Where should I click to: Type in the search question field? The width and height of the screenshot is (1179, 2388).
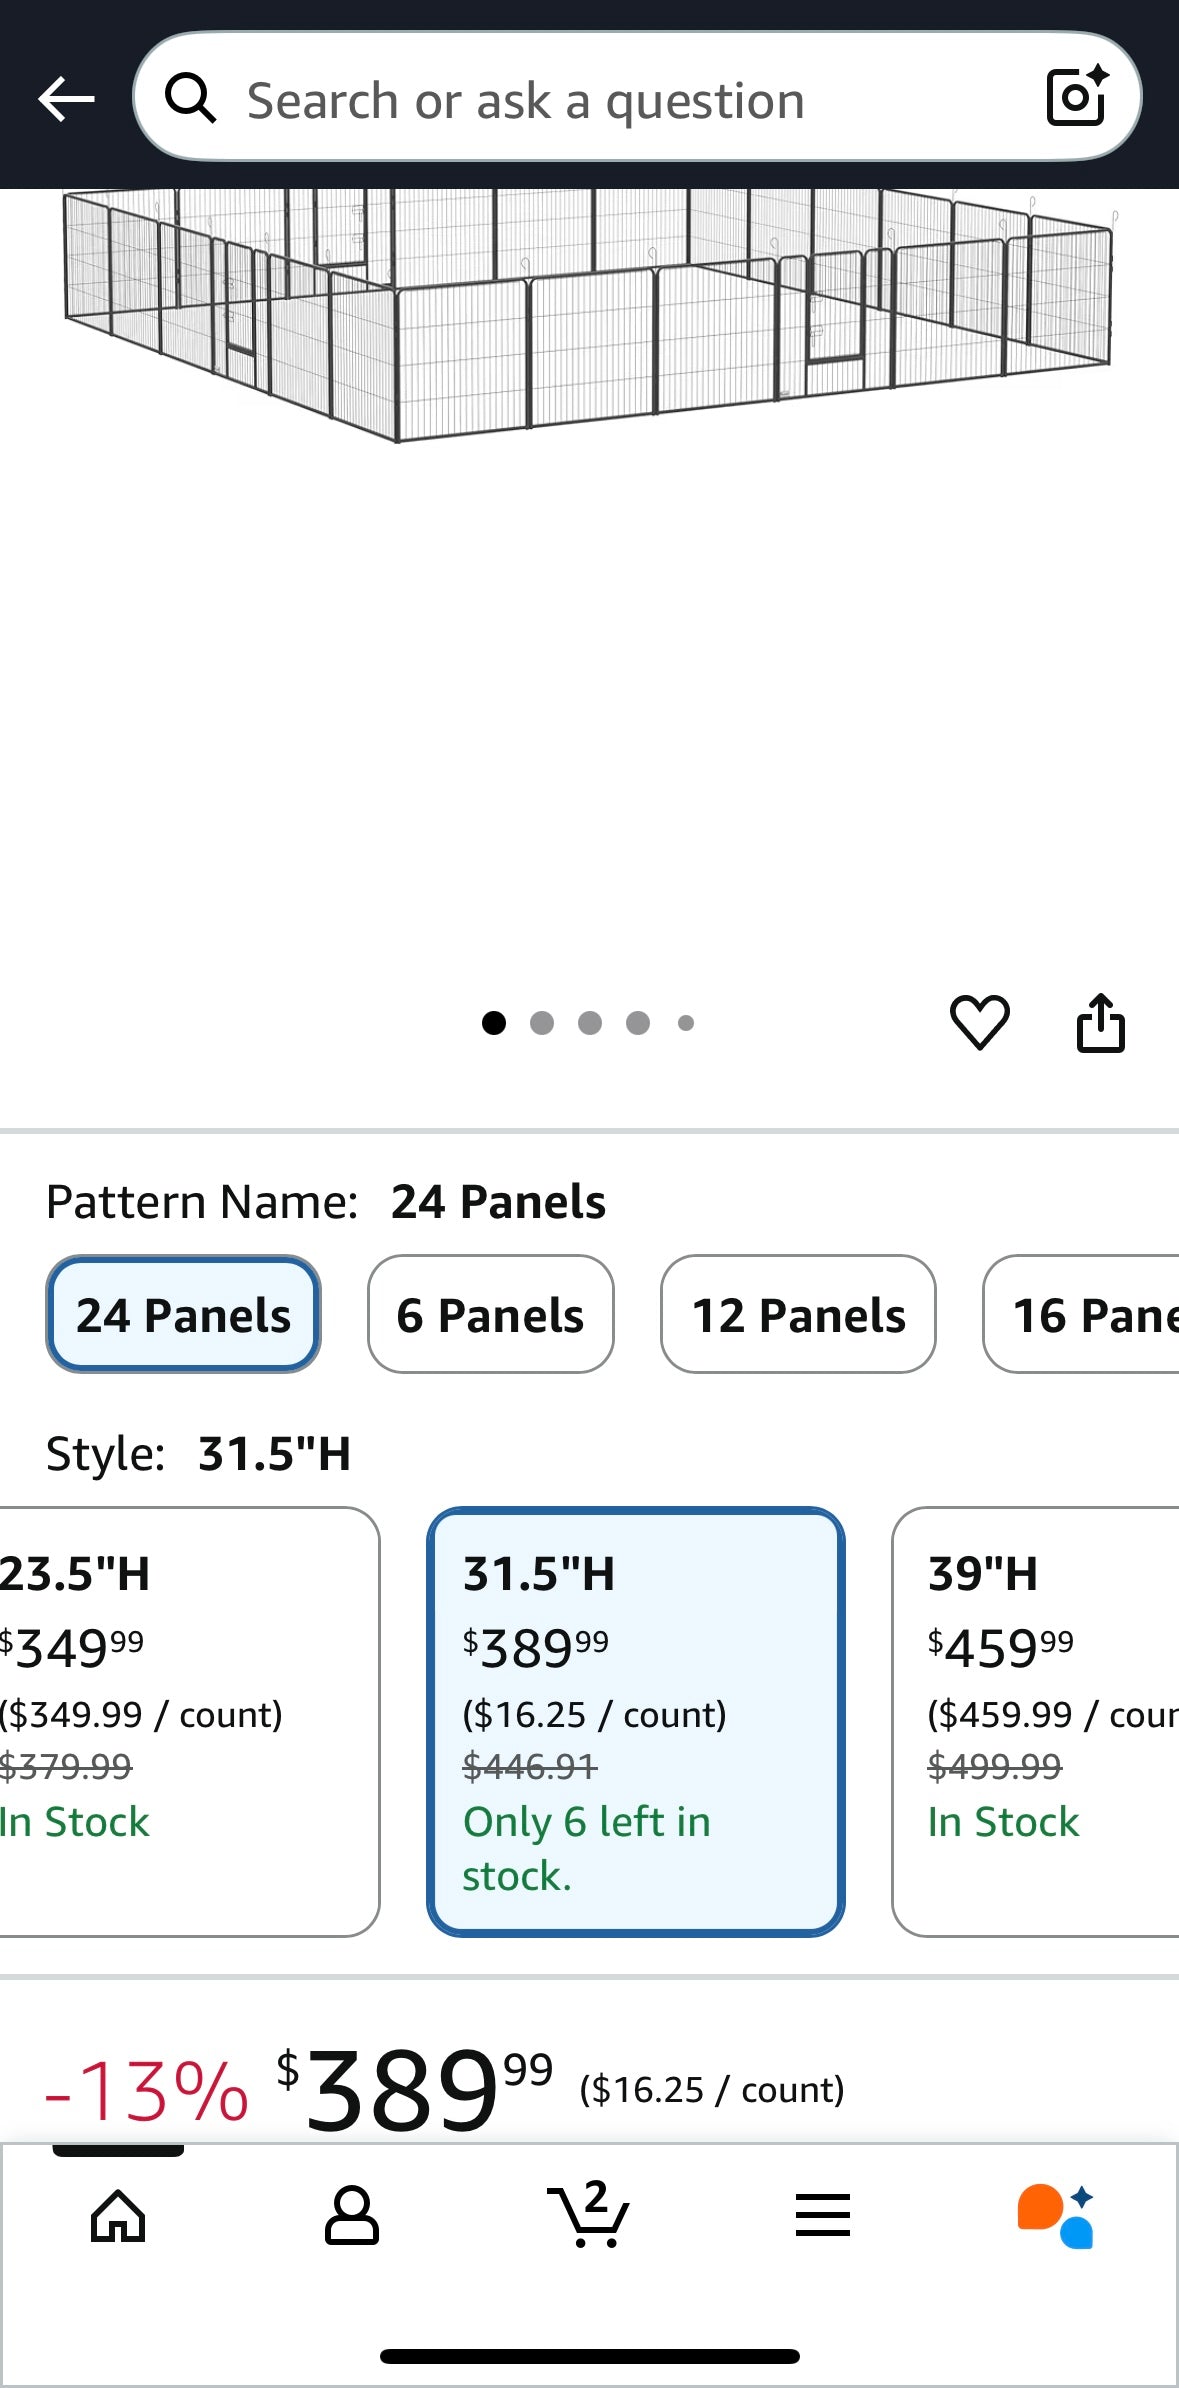[620, 100]
